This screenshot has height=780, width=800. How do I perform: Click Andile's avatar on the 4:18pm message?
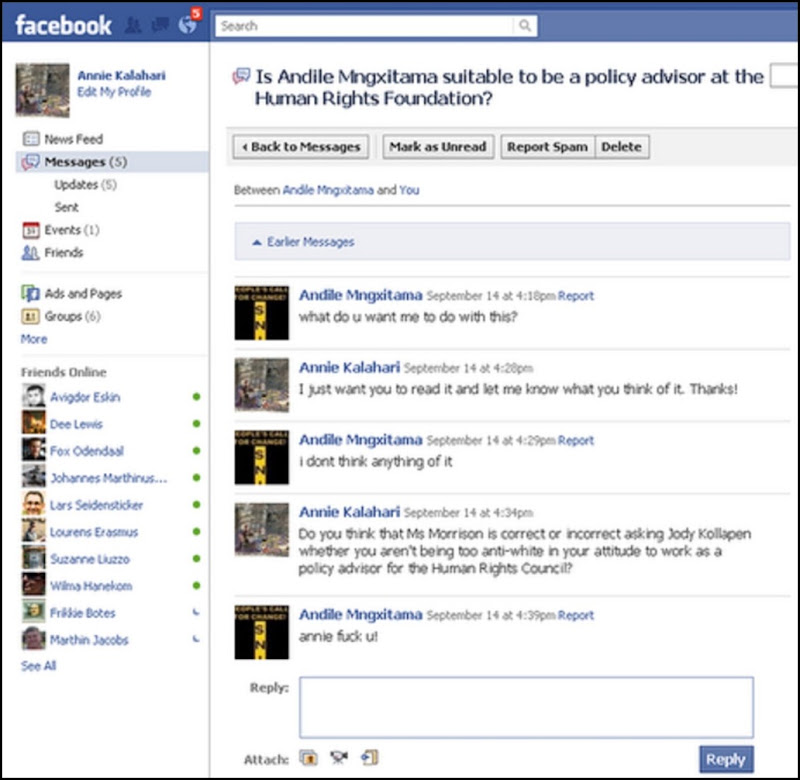[x=262, y=313]
